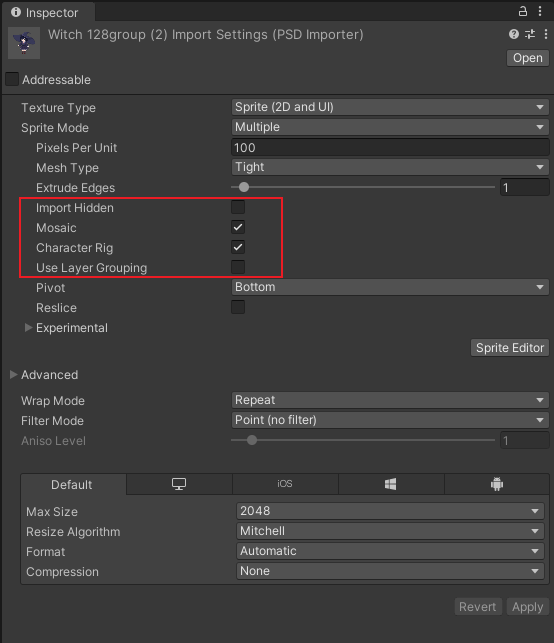Open the Sprite Mode dropdown
Image resolution: width=554 pixels, height=643 pixels.
pos(390,127)
